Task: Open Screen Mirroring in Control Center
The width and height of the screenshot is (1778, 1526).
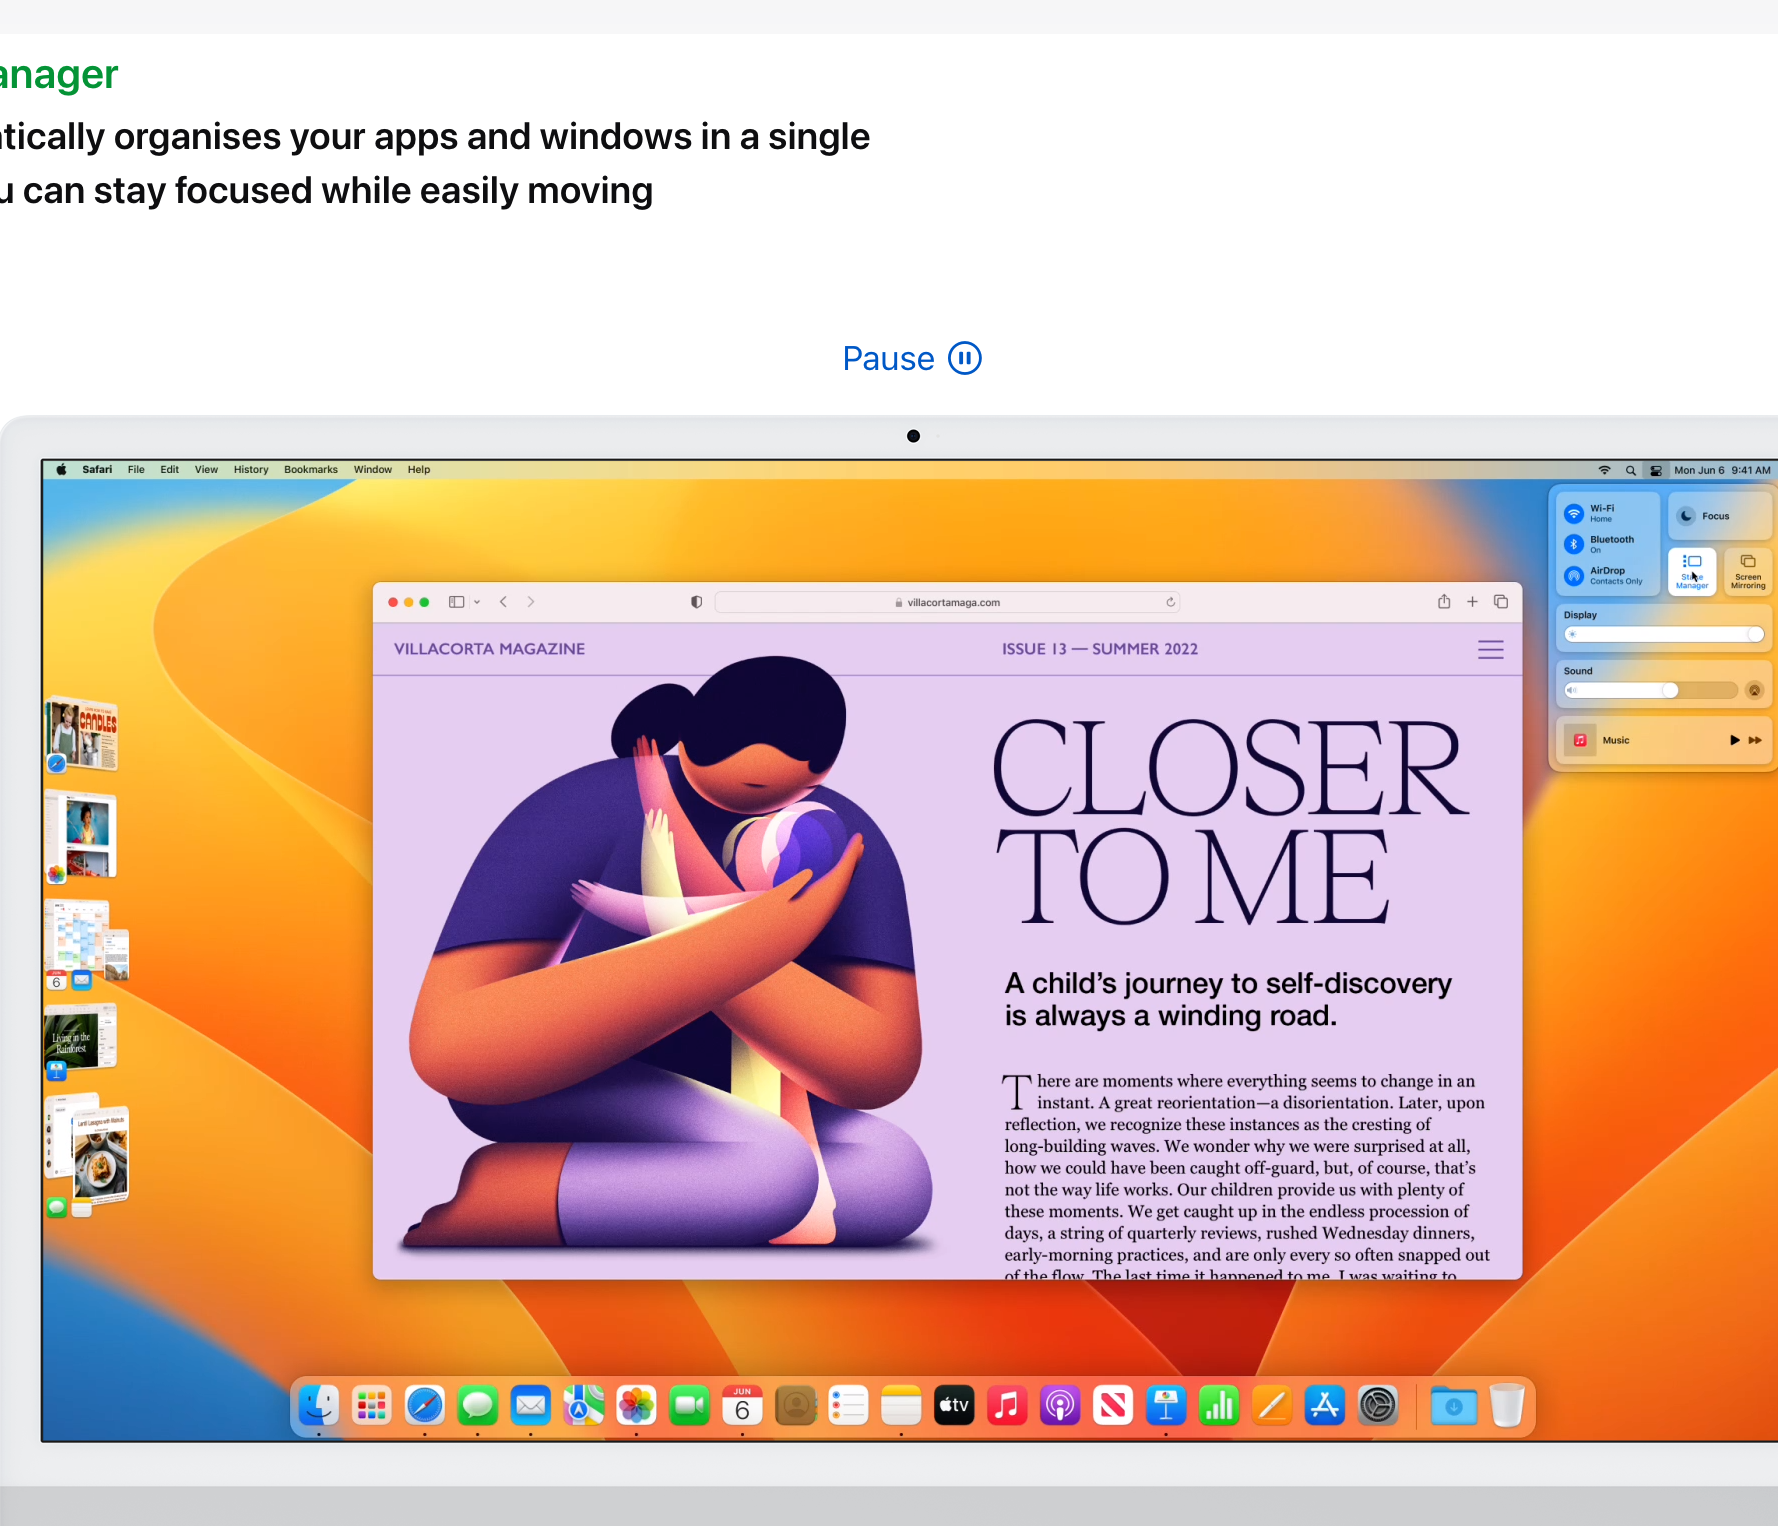Action: [x=1748, y=571]
